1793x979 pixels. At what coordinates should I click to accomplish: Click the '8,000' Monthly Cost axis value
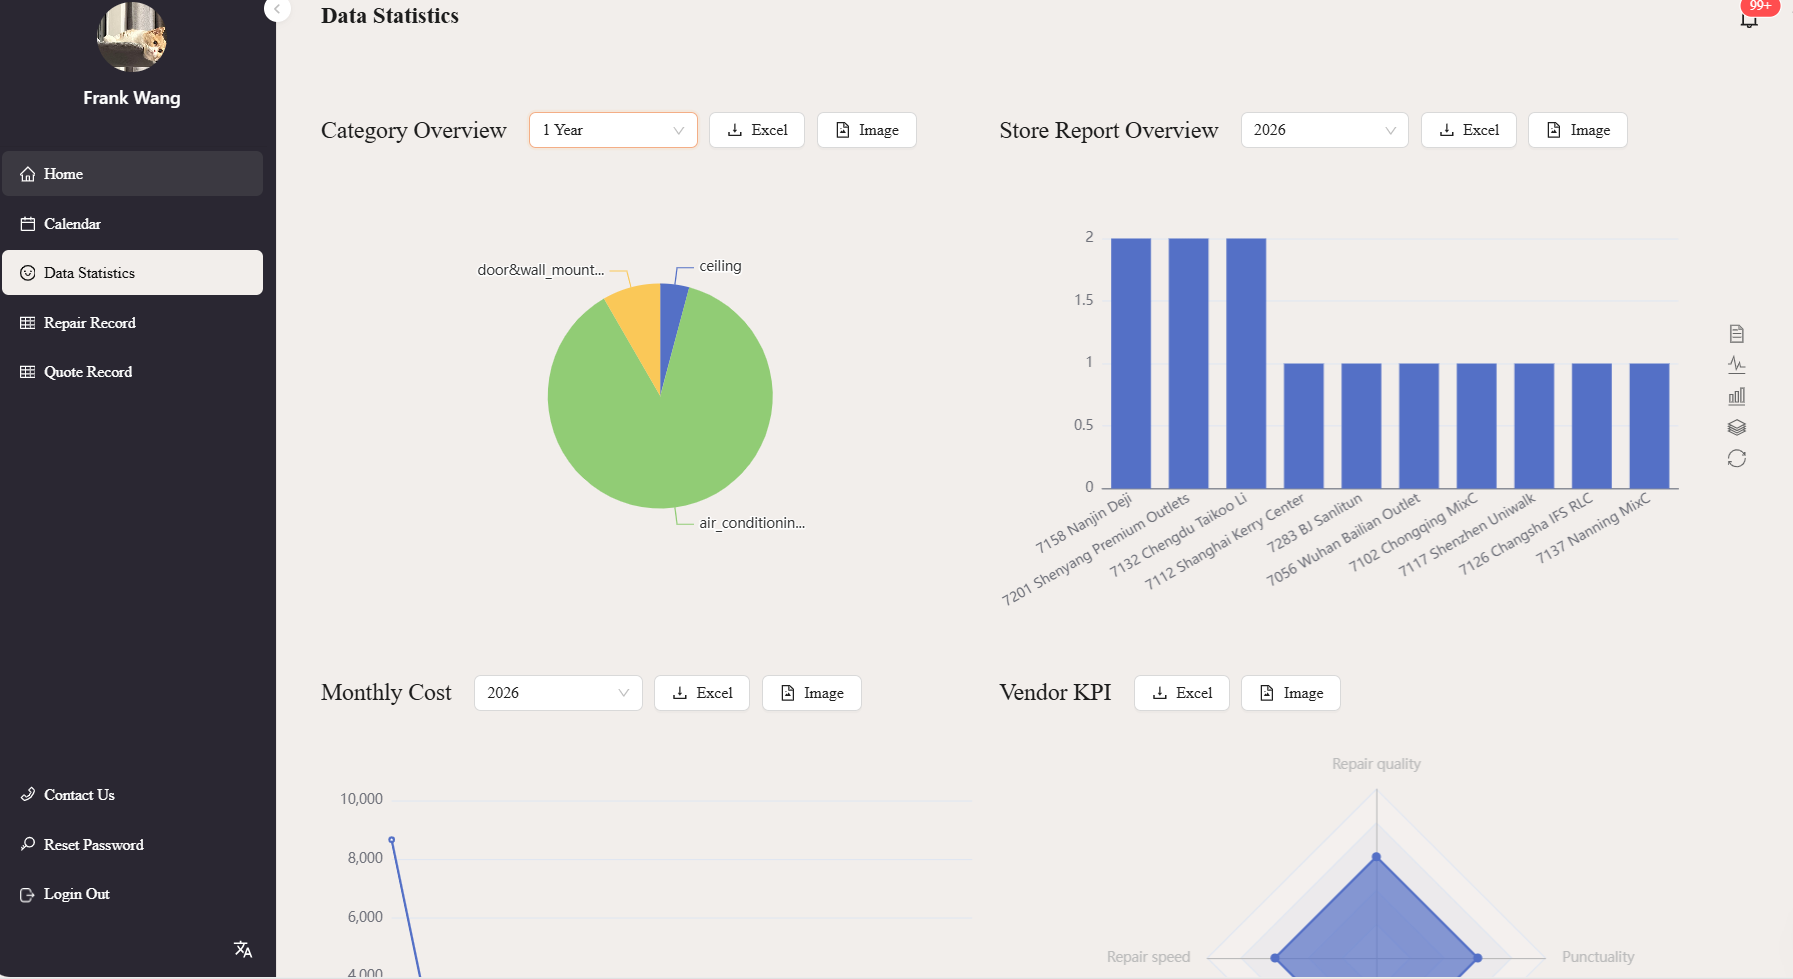tap(365, 858)
